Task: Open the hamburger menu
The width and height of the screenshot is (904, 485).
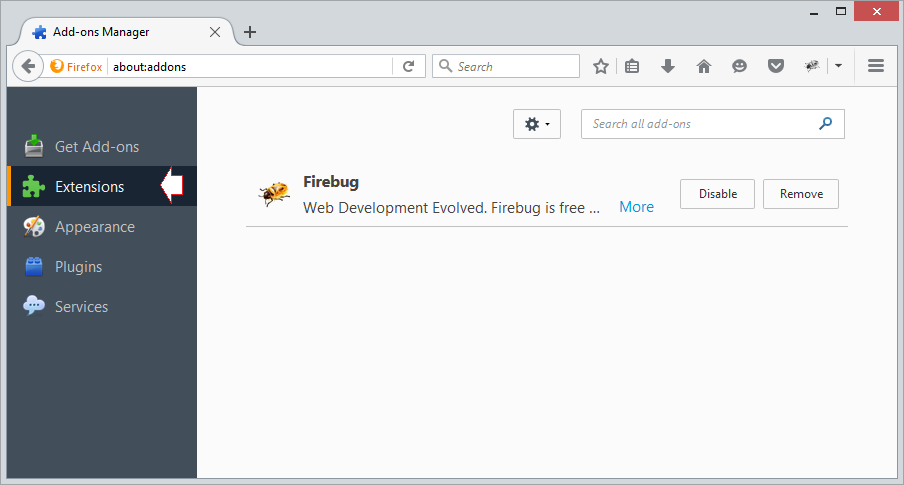Action: [876, 66]
